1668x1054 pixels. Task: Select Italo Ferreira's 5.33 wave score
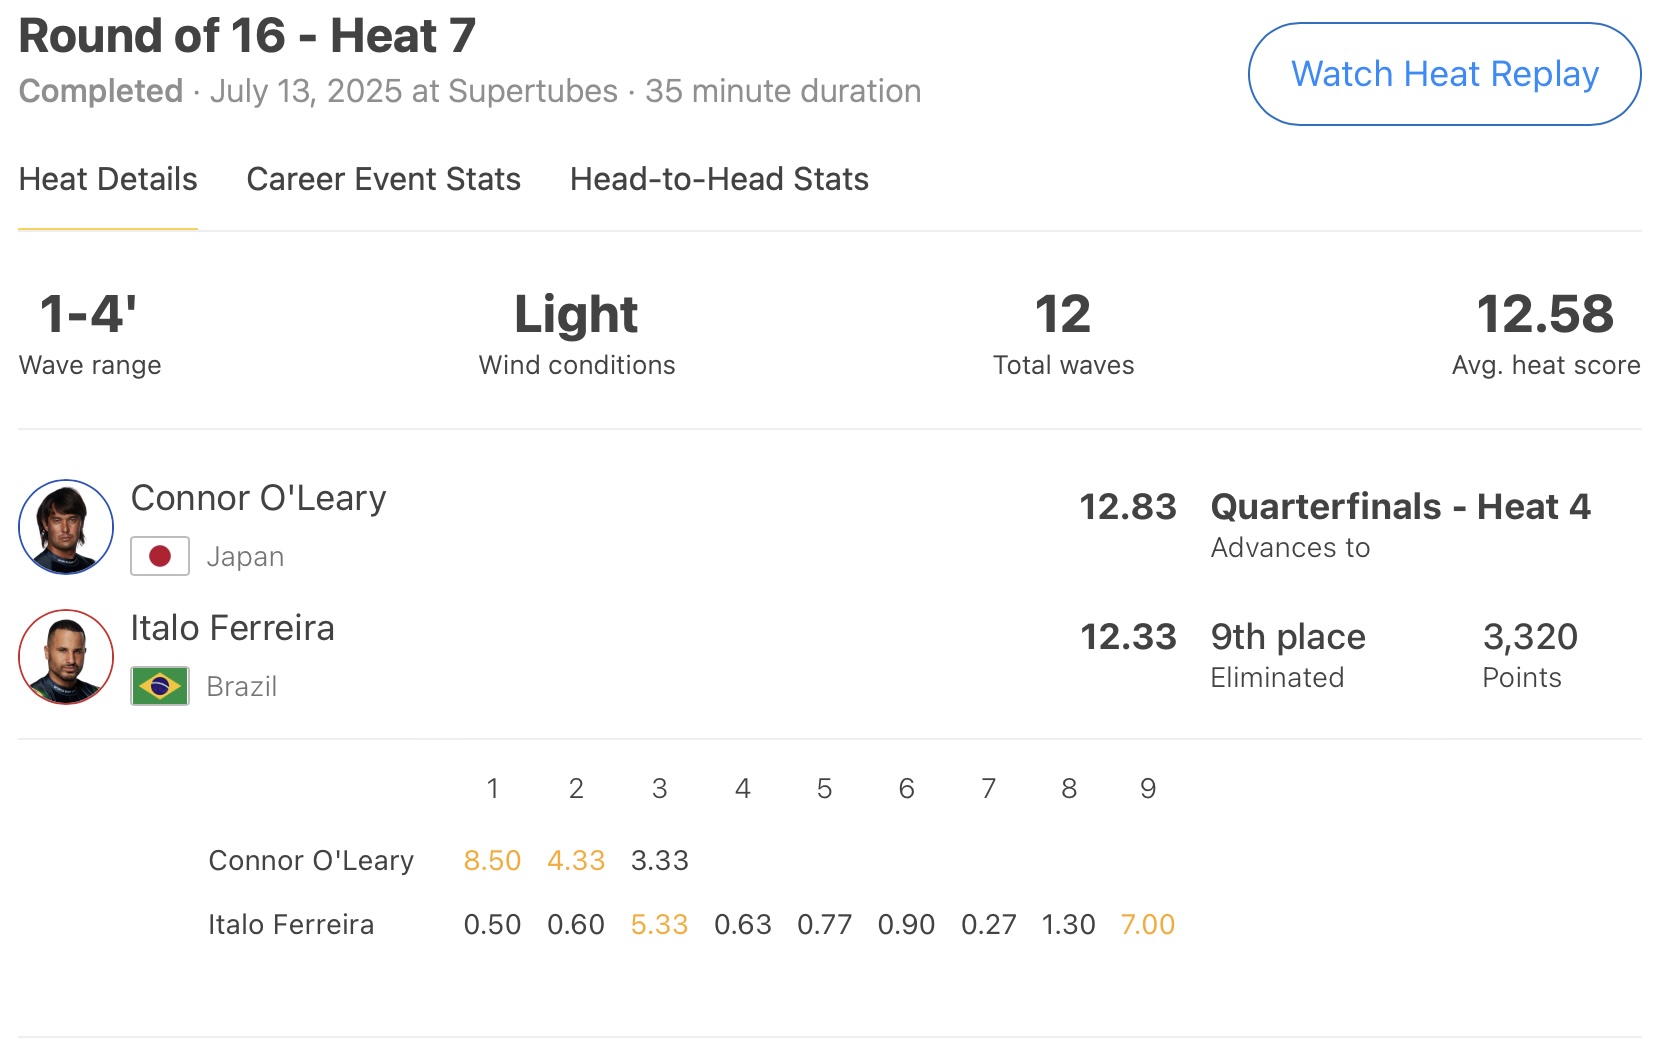(x=659, y=925)
